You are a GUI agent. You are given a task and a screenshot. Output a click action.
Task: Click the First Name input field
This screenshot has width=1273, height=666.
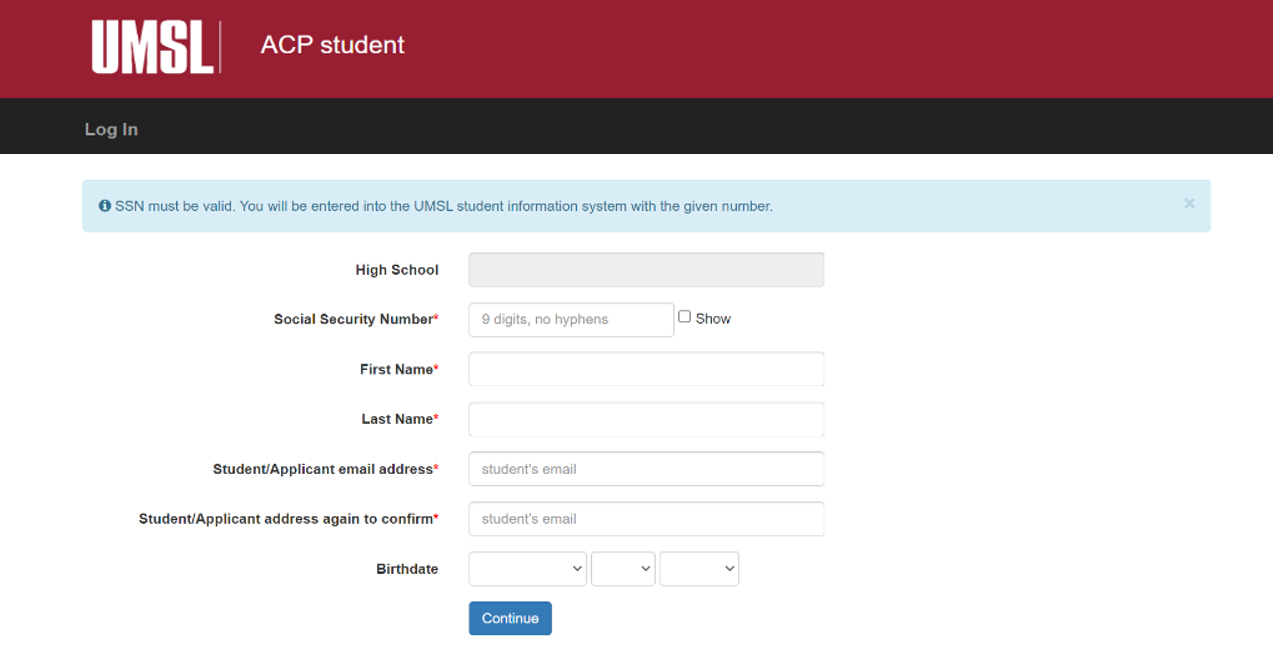point(645,369)
